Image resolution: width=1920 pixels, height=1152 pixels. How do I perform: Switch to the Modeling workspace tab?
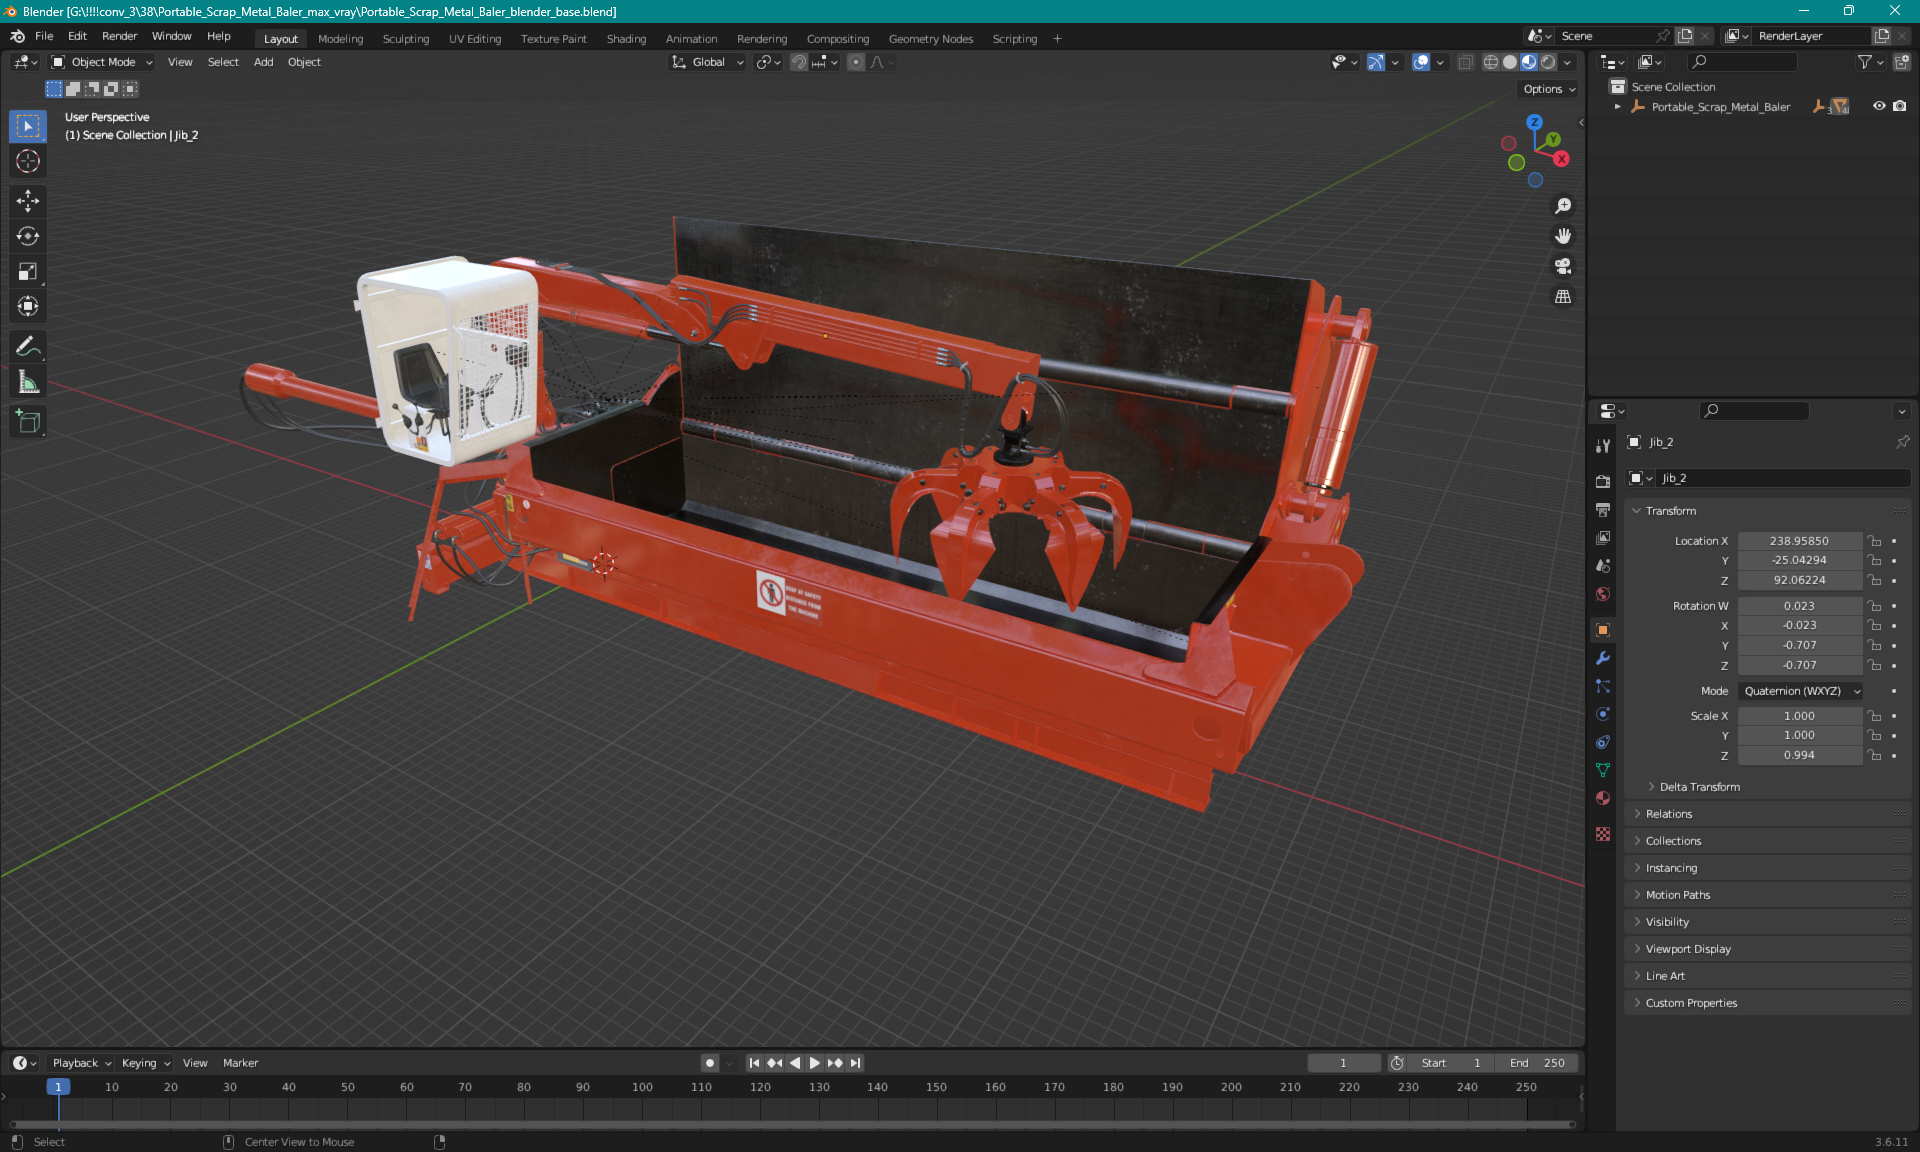pos(340,39)
